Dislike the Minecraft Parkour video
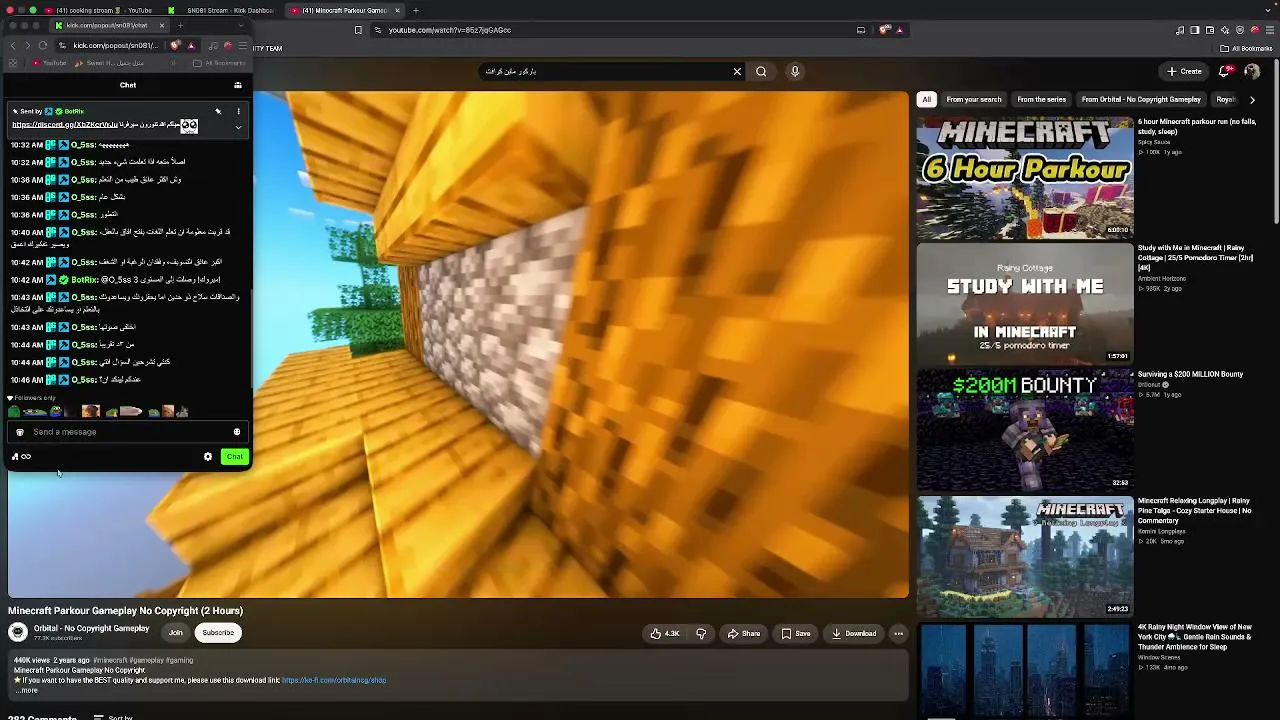The height and width of the screenshot is (720, 1280). (x=701, y=633)
